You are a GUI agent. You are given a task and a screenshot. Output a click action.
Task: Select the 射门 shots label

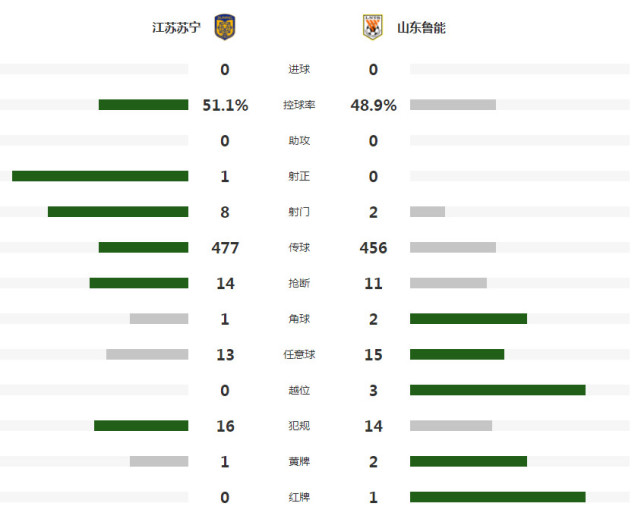(299, 212)
